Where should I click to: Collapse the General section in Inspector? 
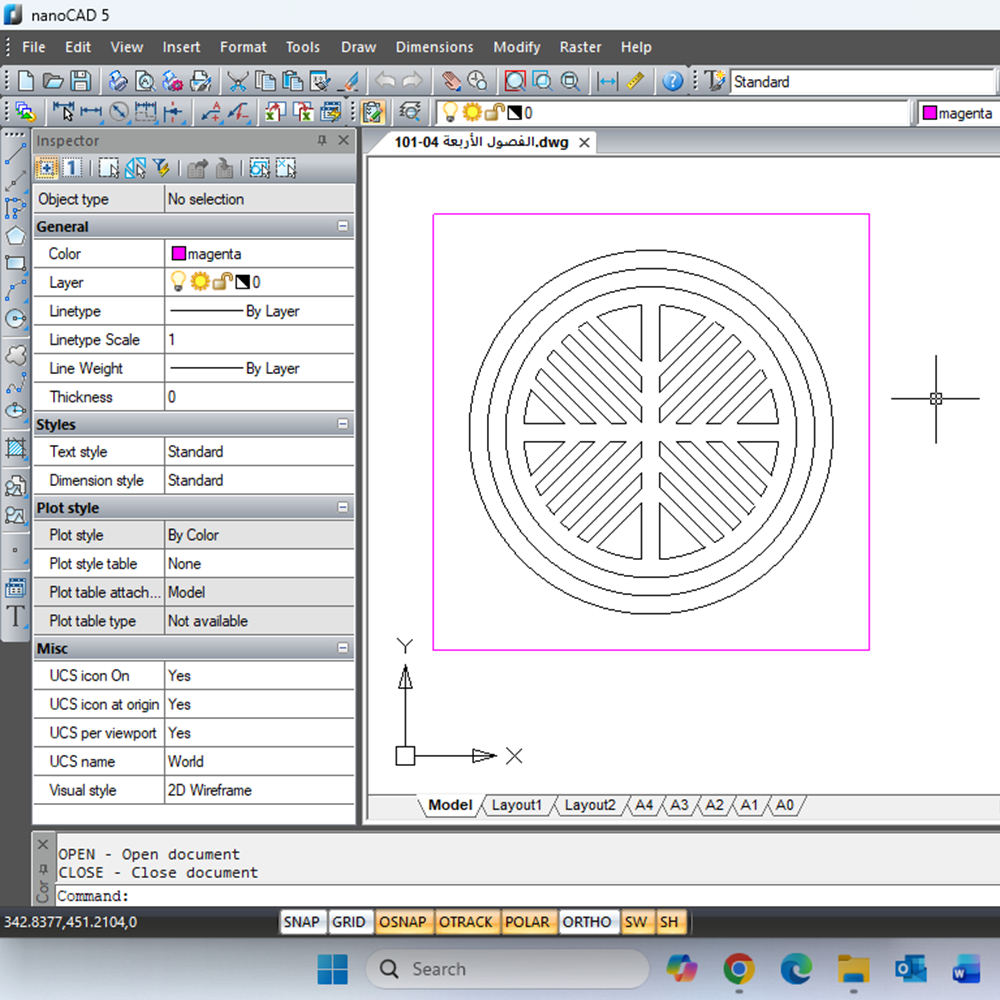click(x=343, y=227)
